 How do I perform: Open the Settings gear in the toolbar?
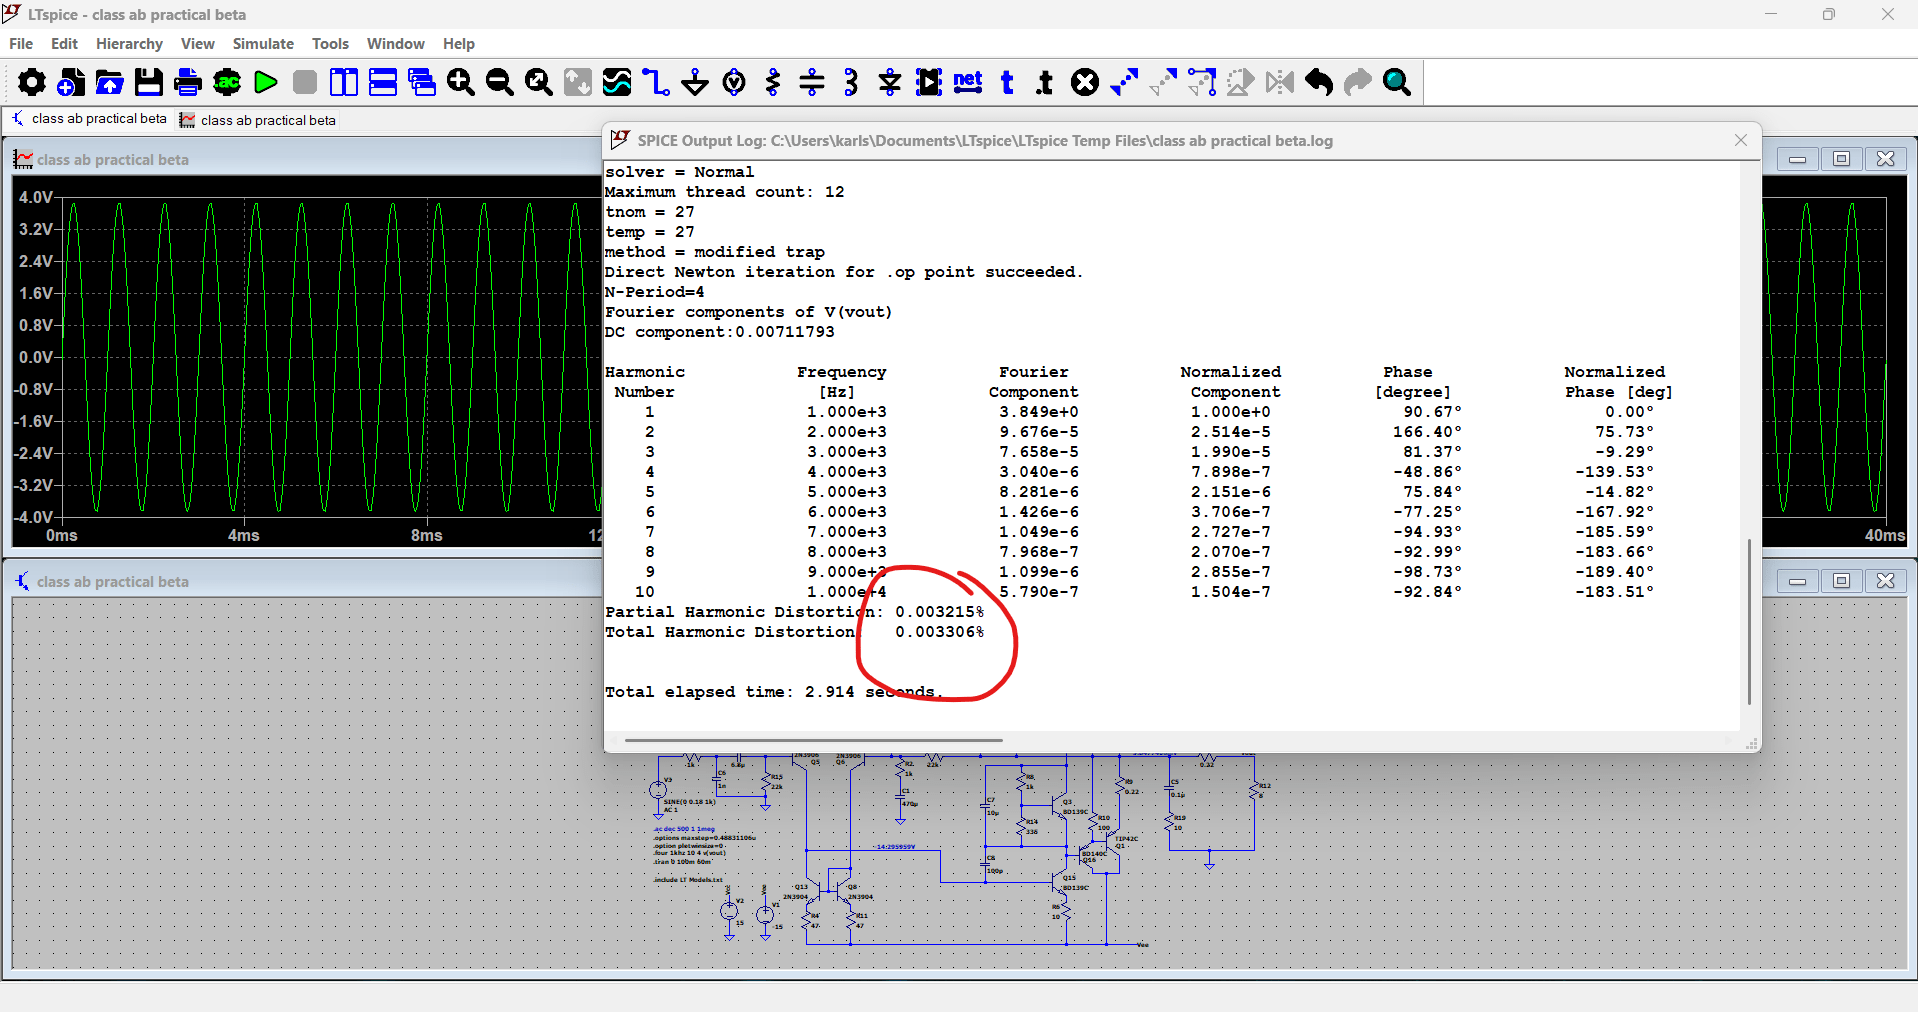pyautogui.click(x=32, y=82)
